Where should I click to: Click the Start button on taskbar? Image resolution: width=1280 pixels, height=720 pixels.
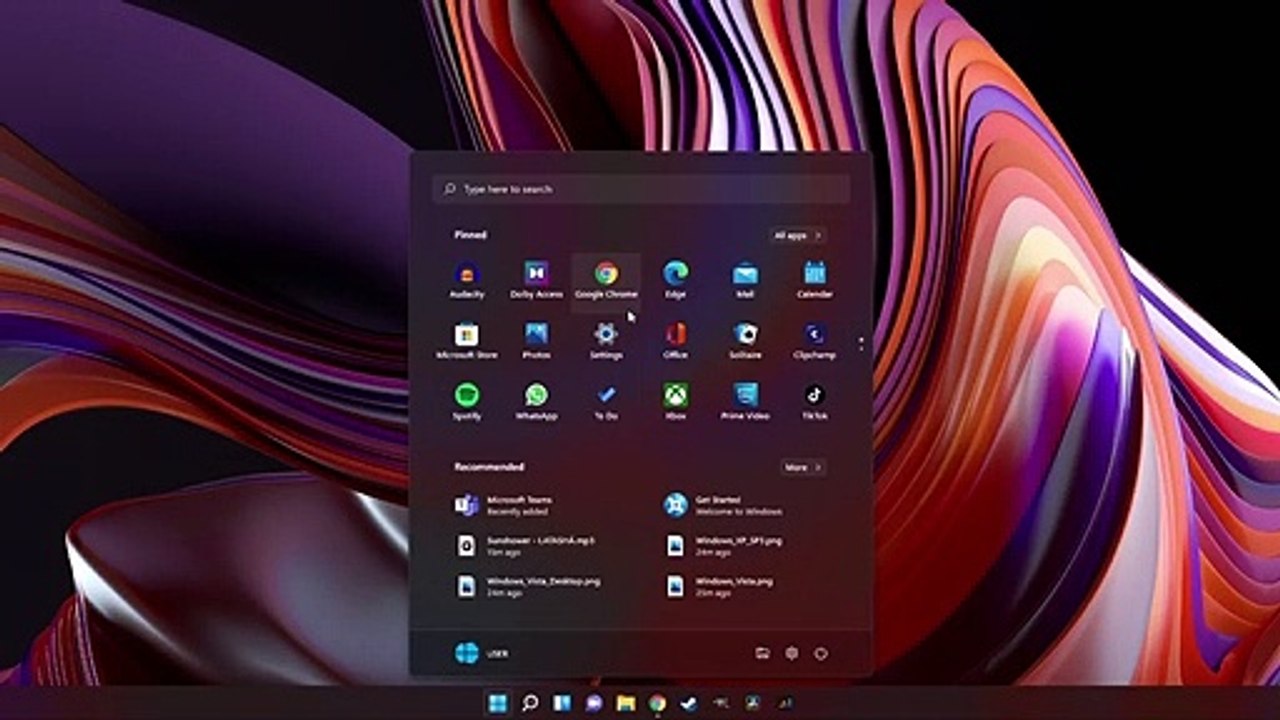click(x=497, y=704)
